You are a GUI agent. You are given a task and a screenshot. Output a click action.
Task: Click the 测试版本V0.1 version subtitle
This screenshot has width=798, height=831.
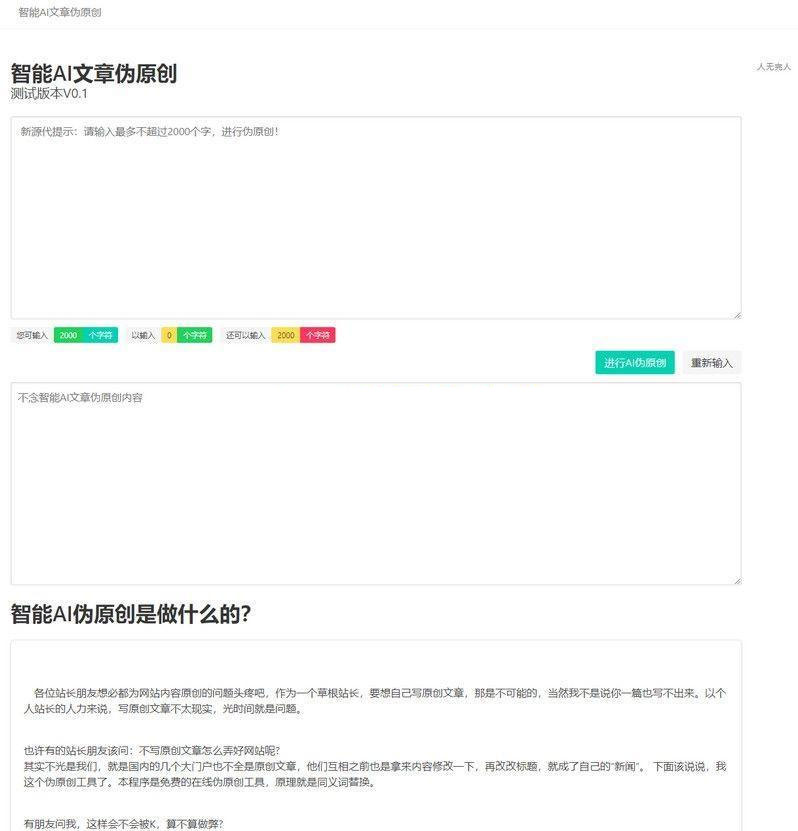click(x=49, y=93)
